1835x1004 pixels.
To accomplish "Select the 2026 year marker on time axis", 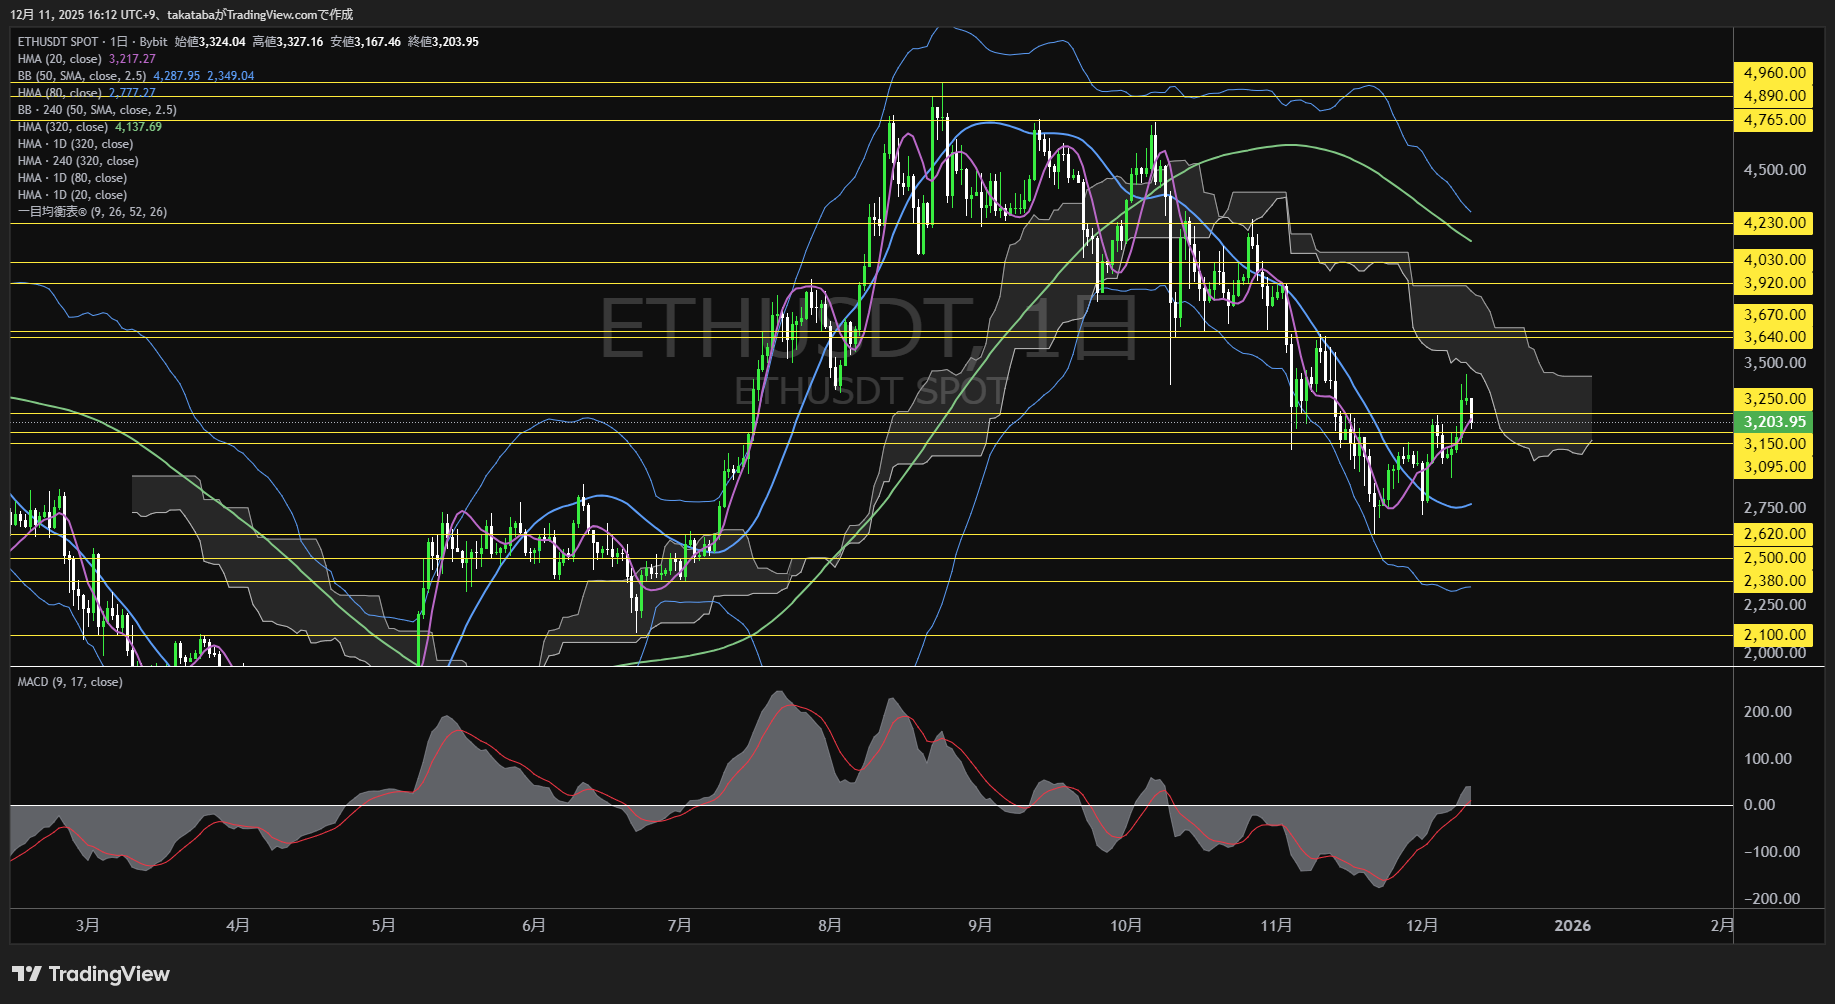I will pyautogui.click(x=1572, y=925).
